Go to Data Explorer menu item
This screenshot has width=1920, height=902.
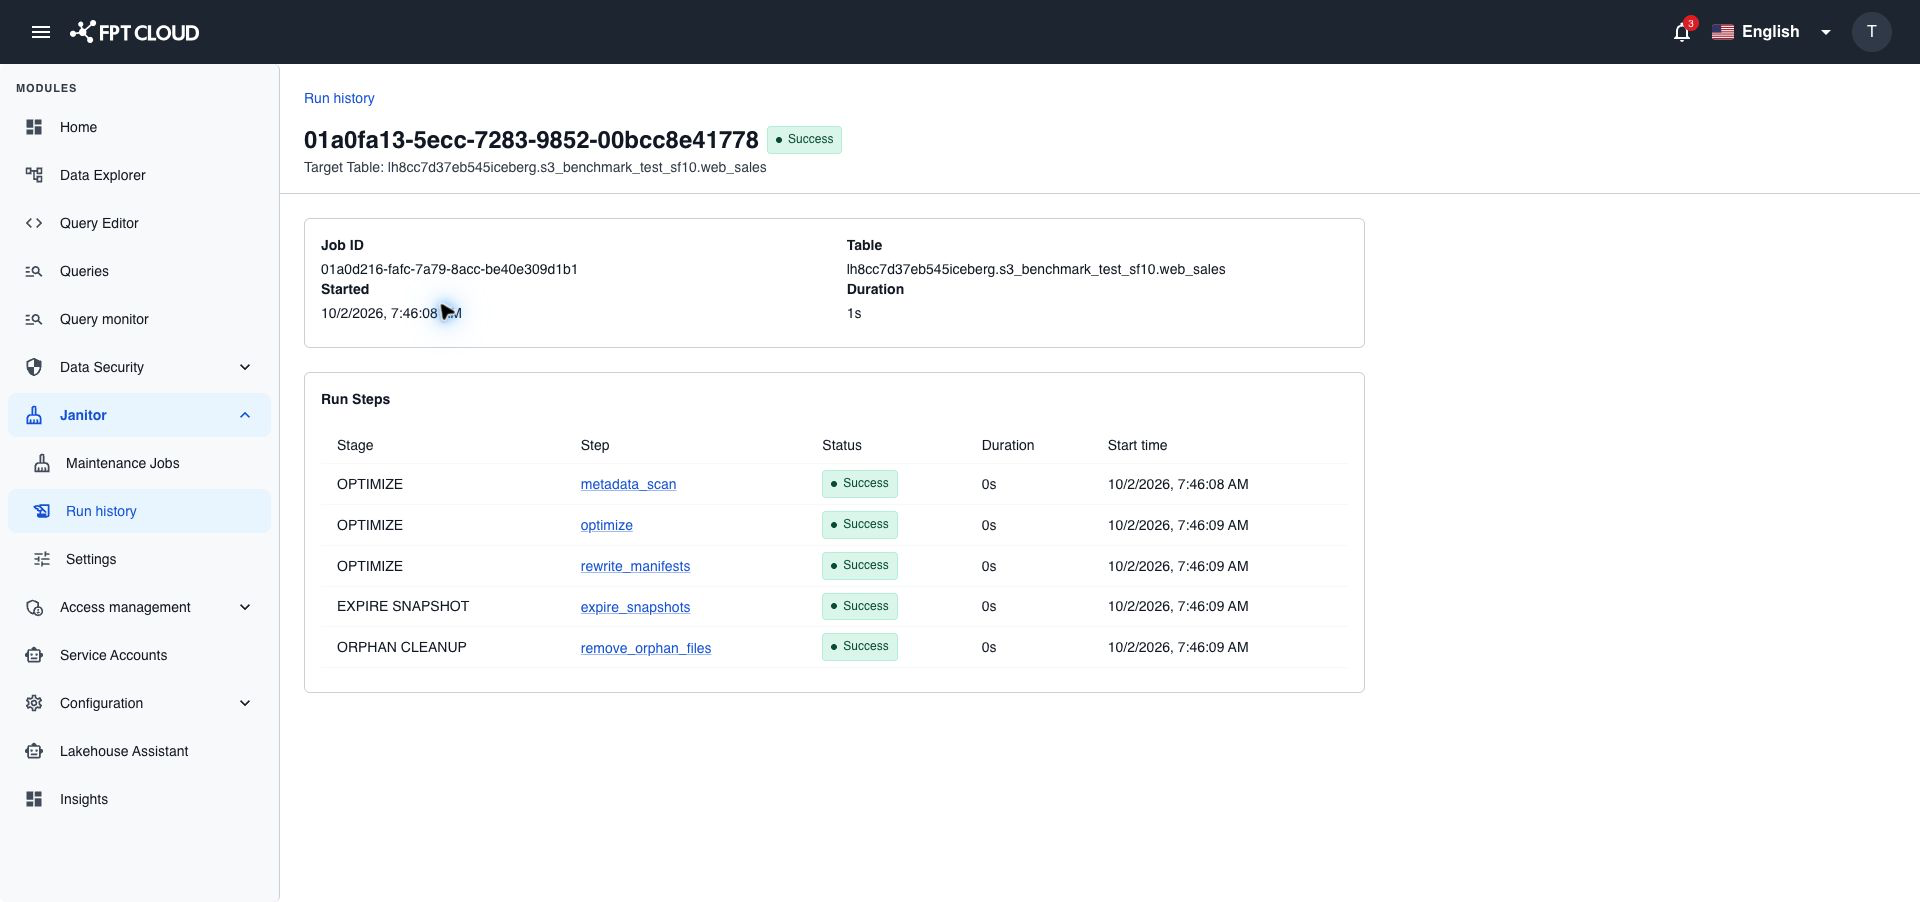139,175
